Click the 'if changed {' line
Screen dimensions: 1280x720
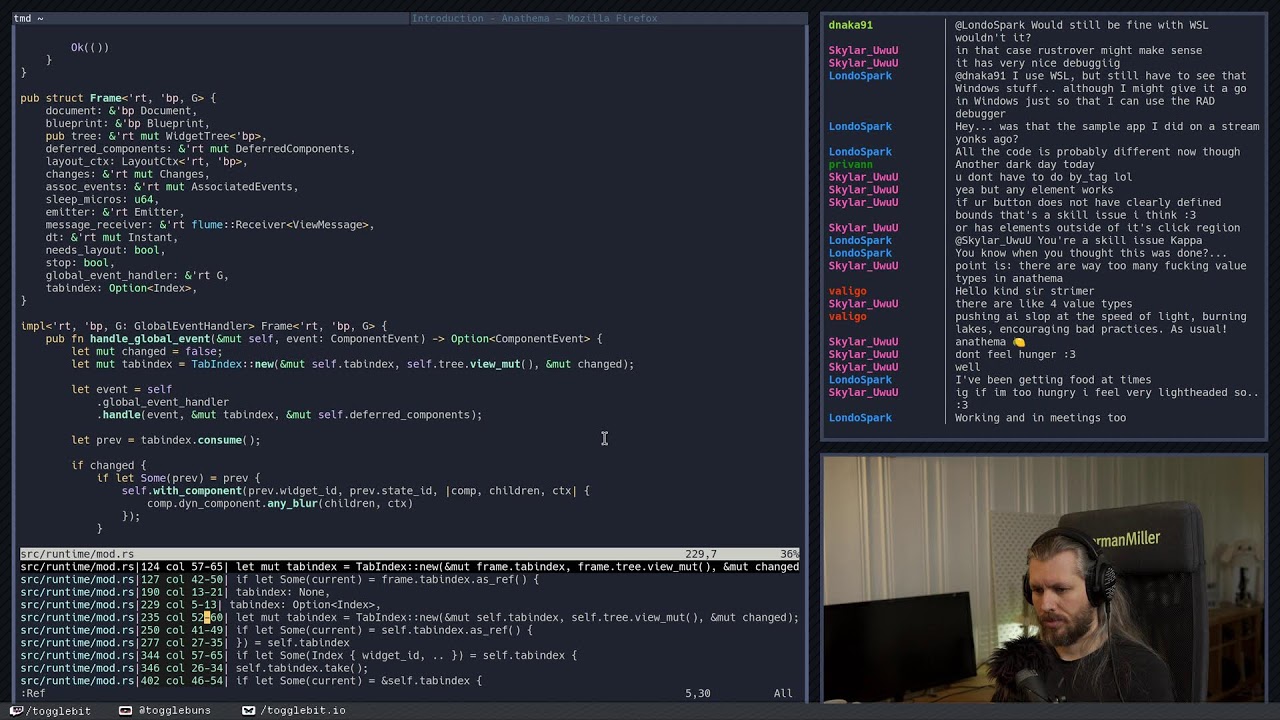(x=109, y=465)
